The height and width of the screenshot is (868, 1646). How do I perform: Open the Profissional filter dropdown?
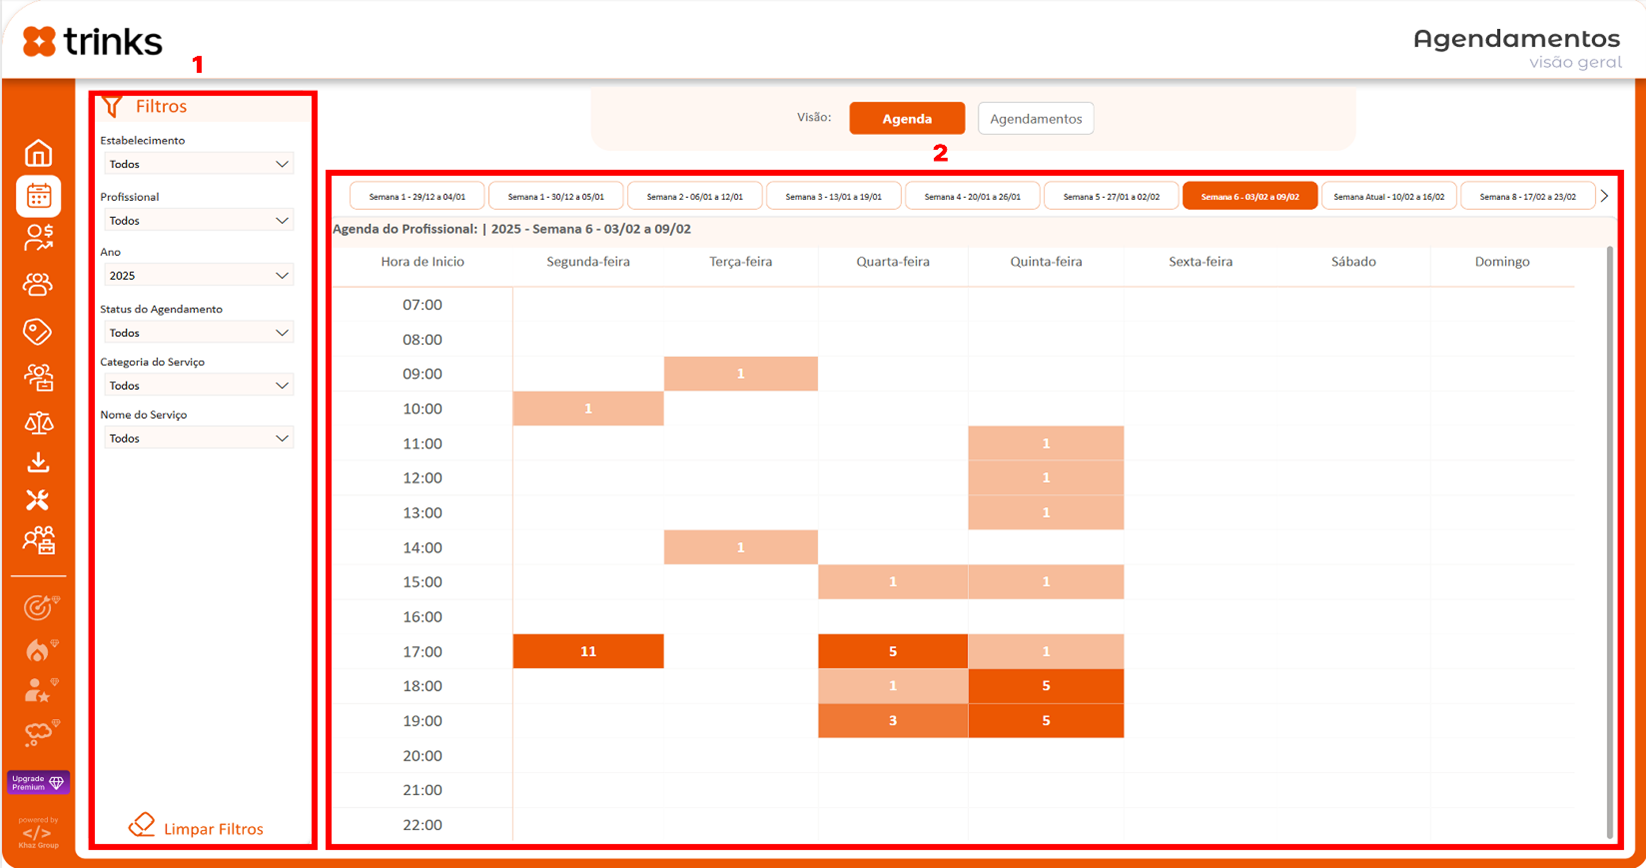pos(198,221)
